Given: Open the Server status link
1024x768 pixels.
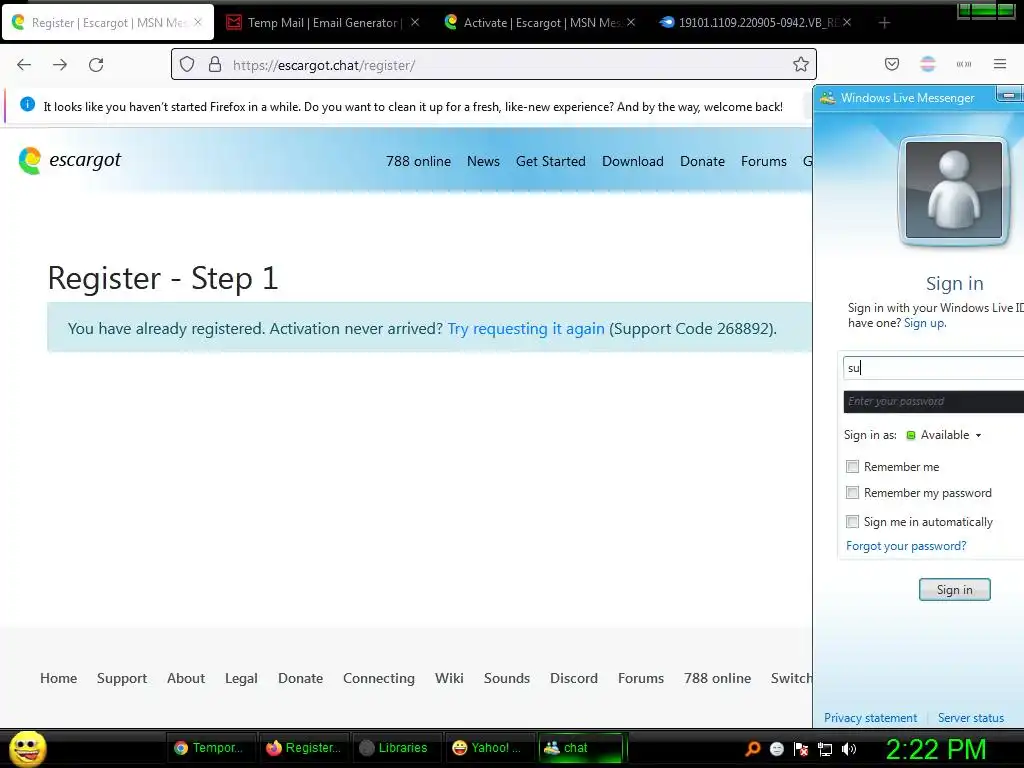Looking at the screenshot, I should (970, 718).
